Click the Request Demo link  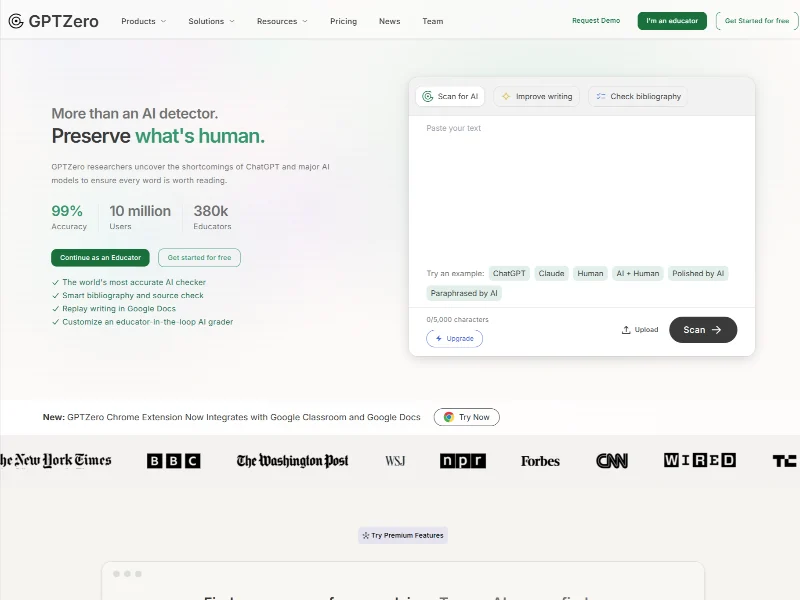pos(596,21)
